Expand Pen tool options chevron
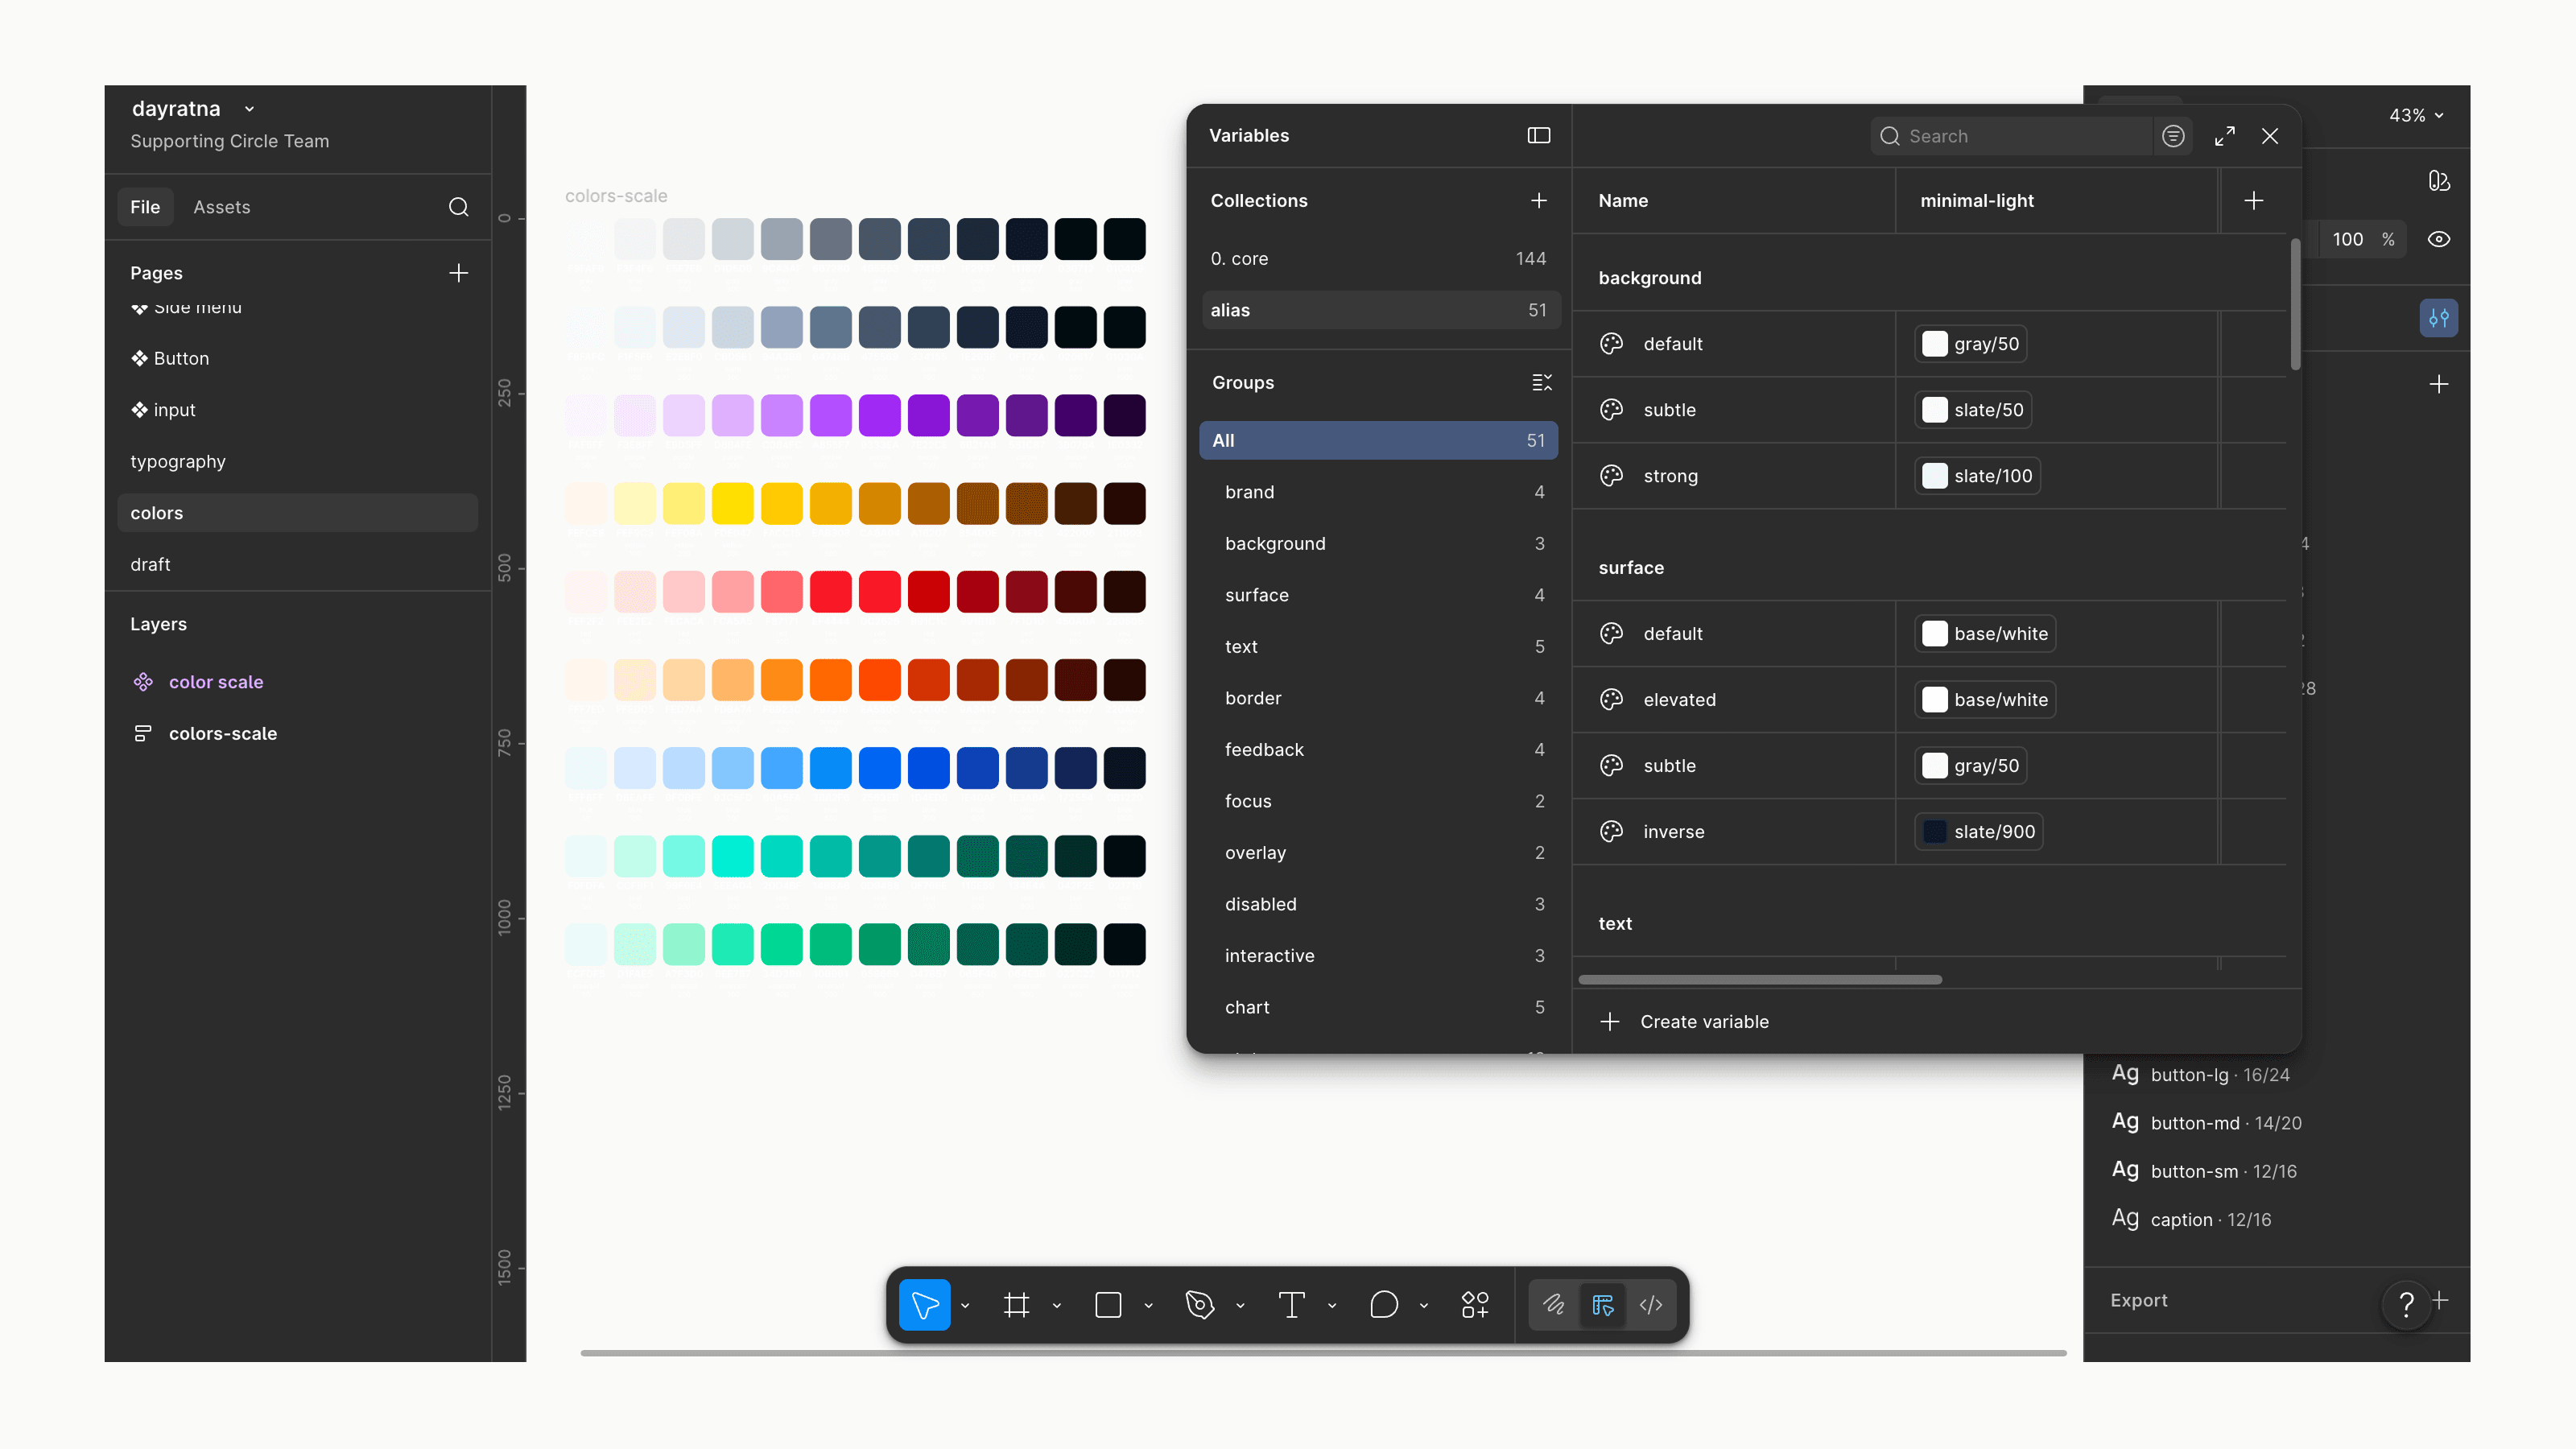The width and height of the screenshot is (2576, 1449). pos(1240,1306)
